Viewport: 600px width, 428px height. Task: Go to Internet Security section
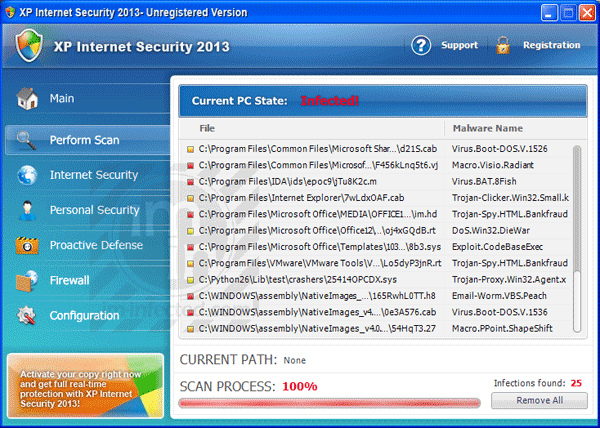point(87,175)
